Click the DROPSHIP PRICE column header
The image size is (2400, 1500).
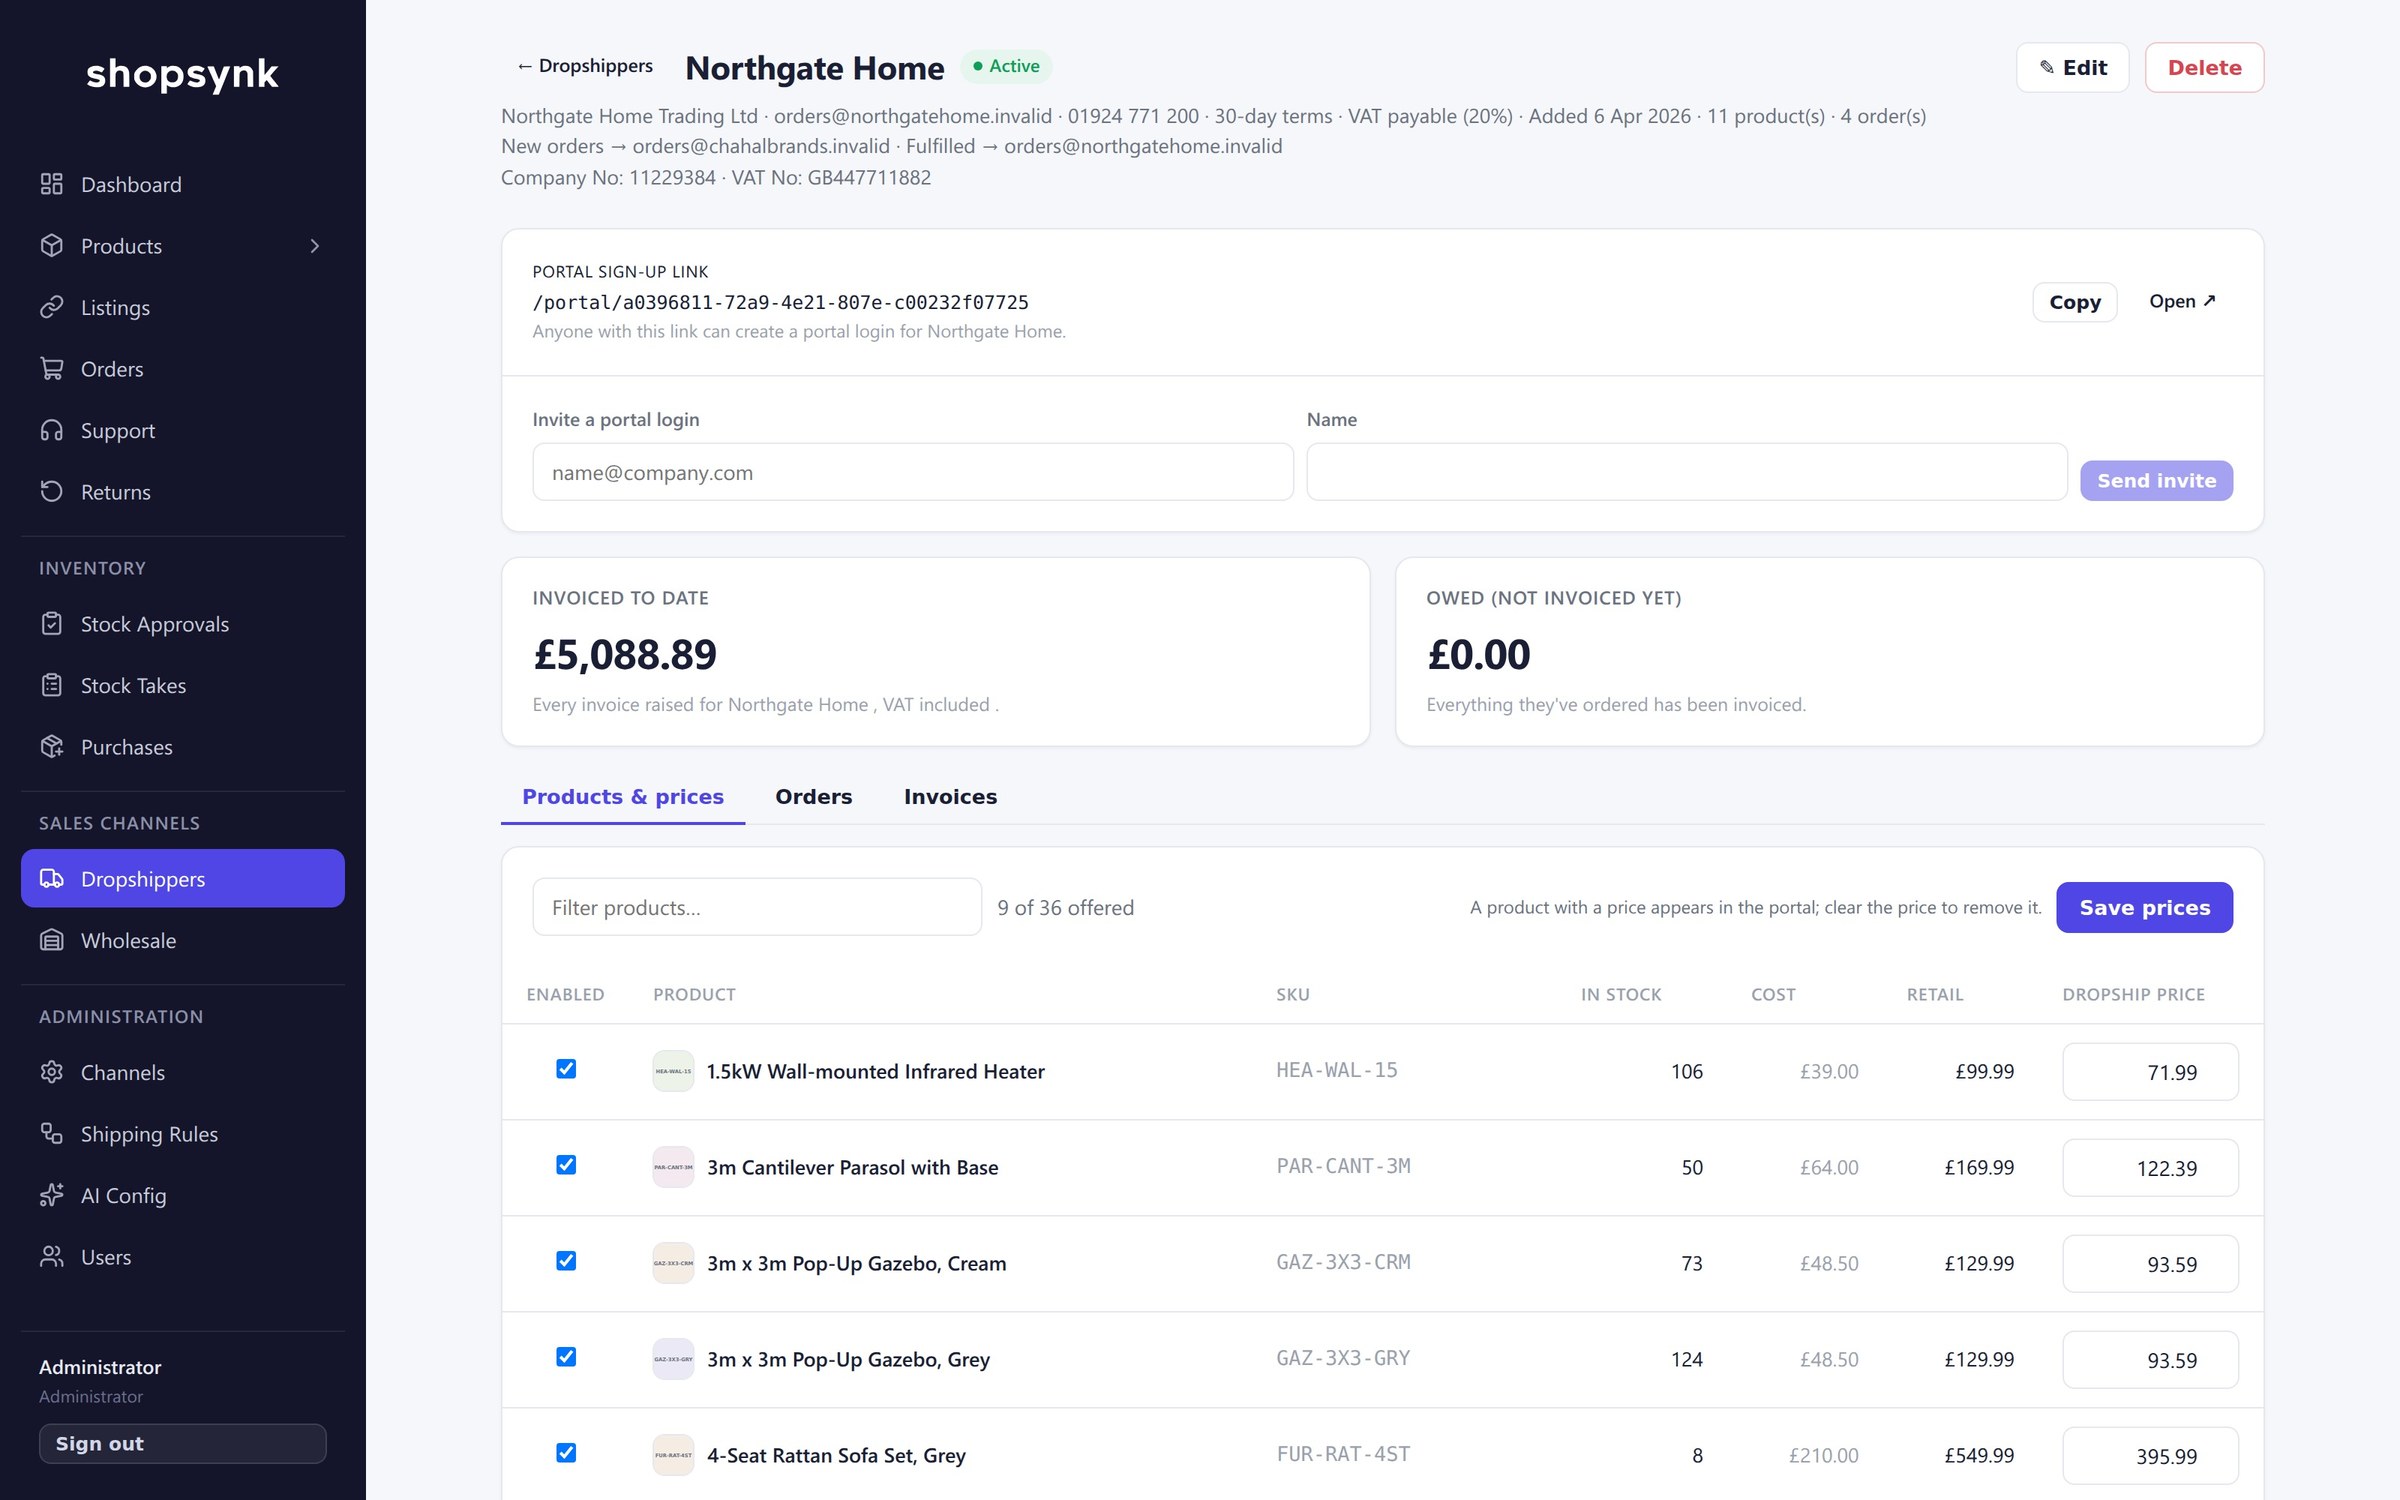2133,994
